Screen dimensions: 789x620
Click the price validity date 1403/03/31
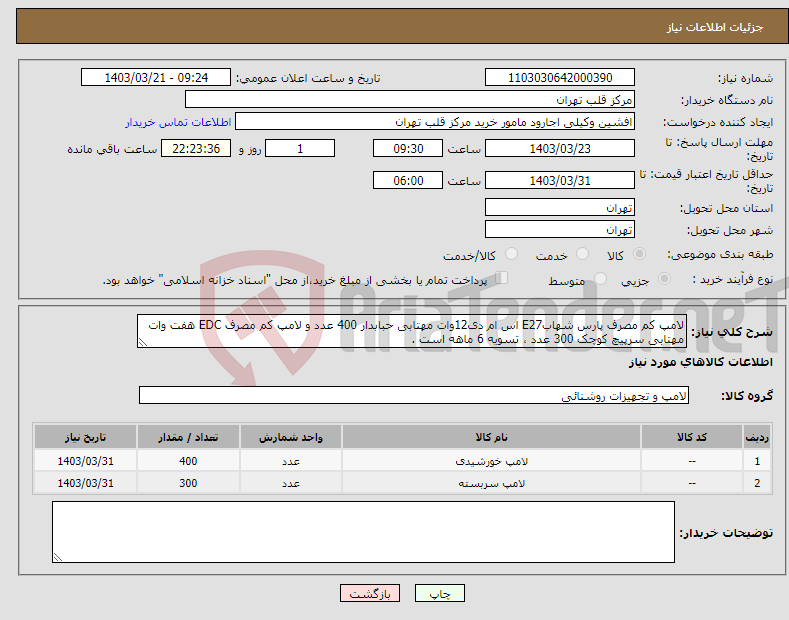(x=560, y=180)
